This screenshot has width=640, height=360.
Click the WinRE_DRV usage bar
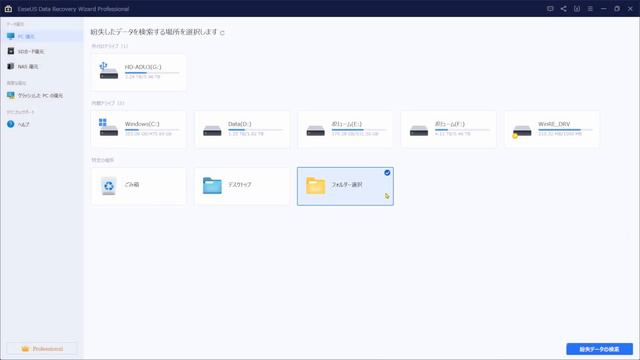565,130
